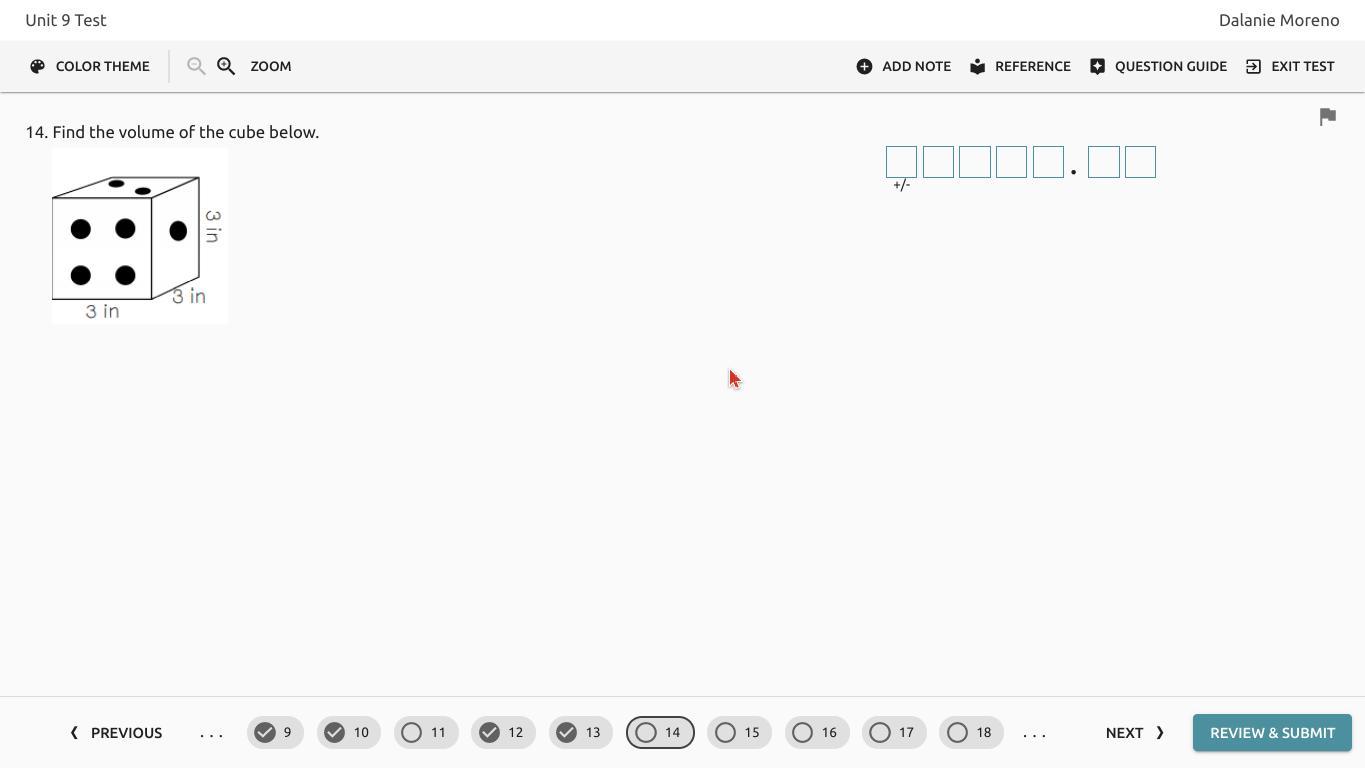1365x768 pixels.
Task: Toggle the +/- sign under answer box
Action: tap(902, 185)
